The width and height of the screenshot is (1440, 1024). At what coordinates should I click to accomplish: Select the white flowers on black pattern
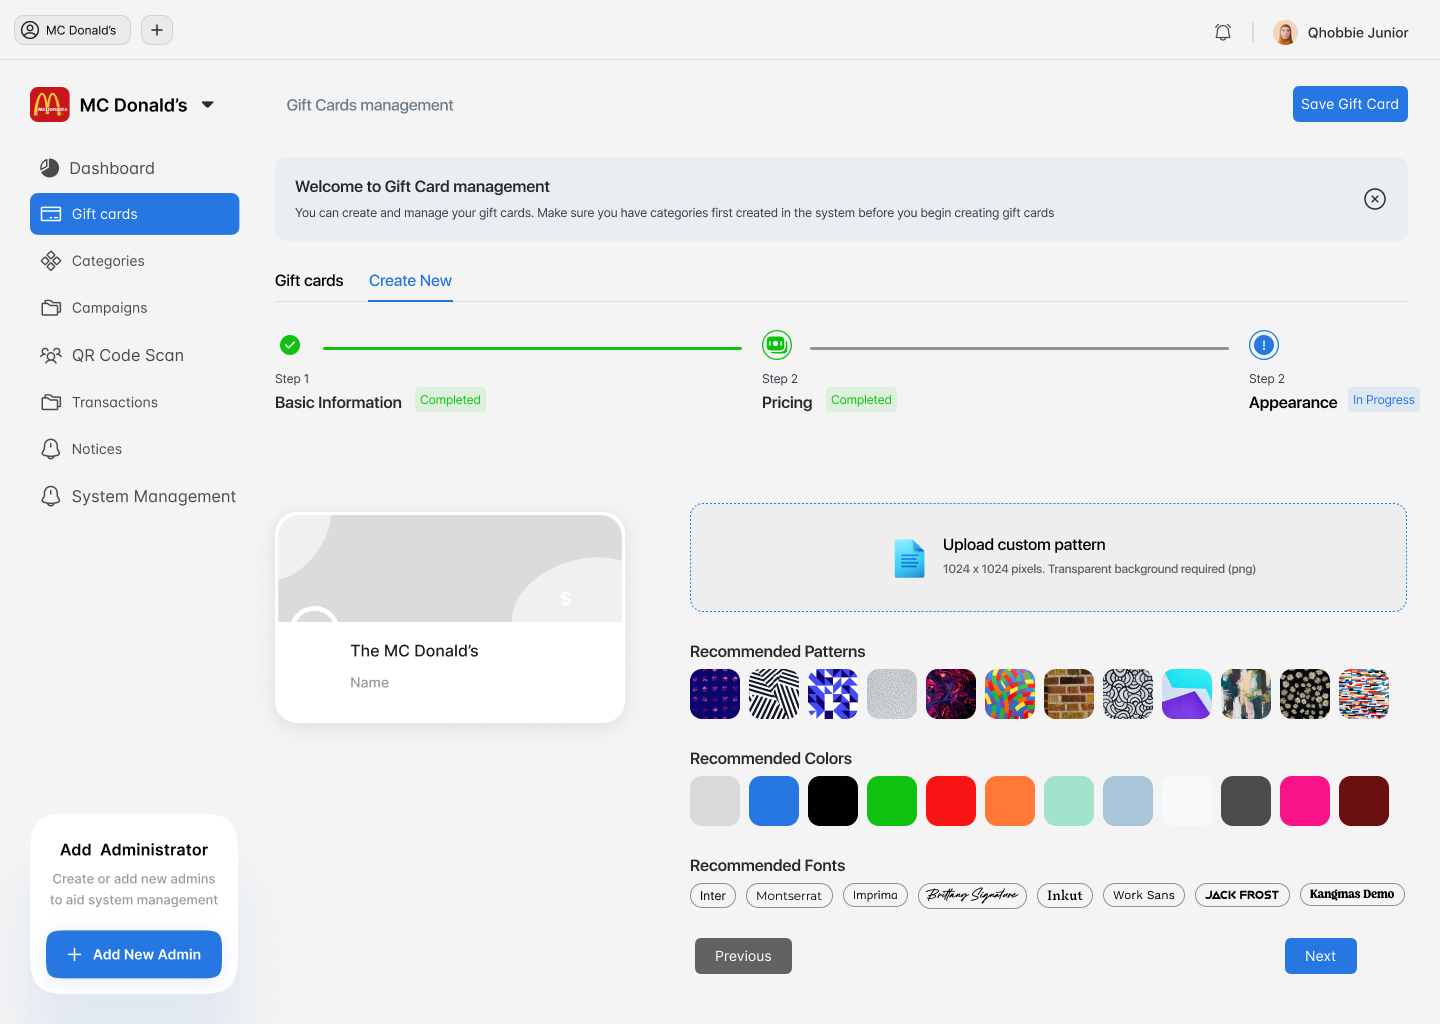click(x=1305, y=694)
